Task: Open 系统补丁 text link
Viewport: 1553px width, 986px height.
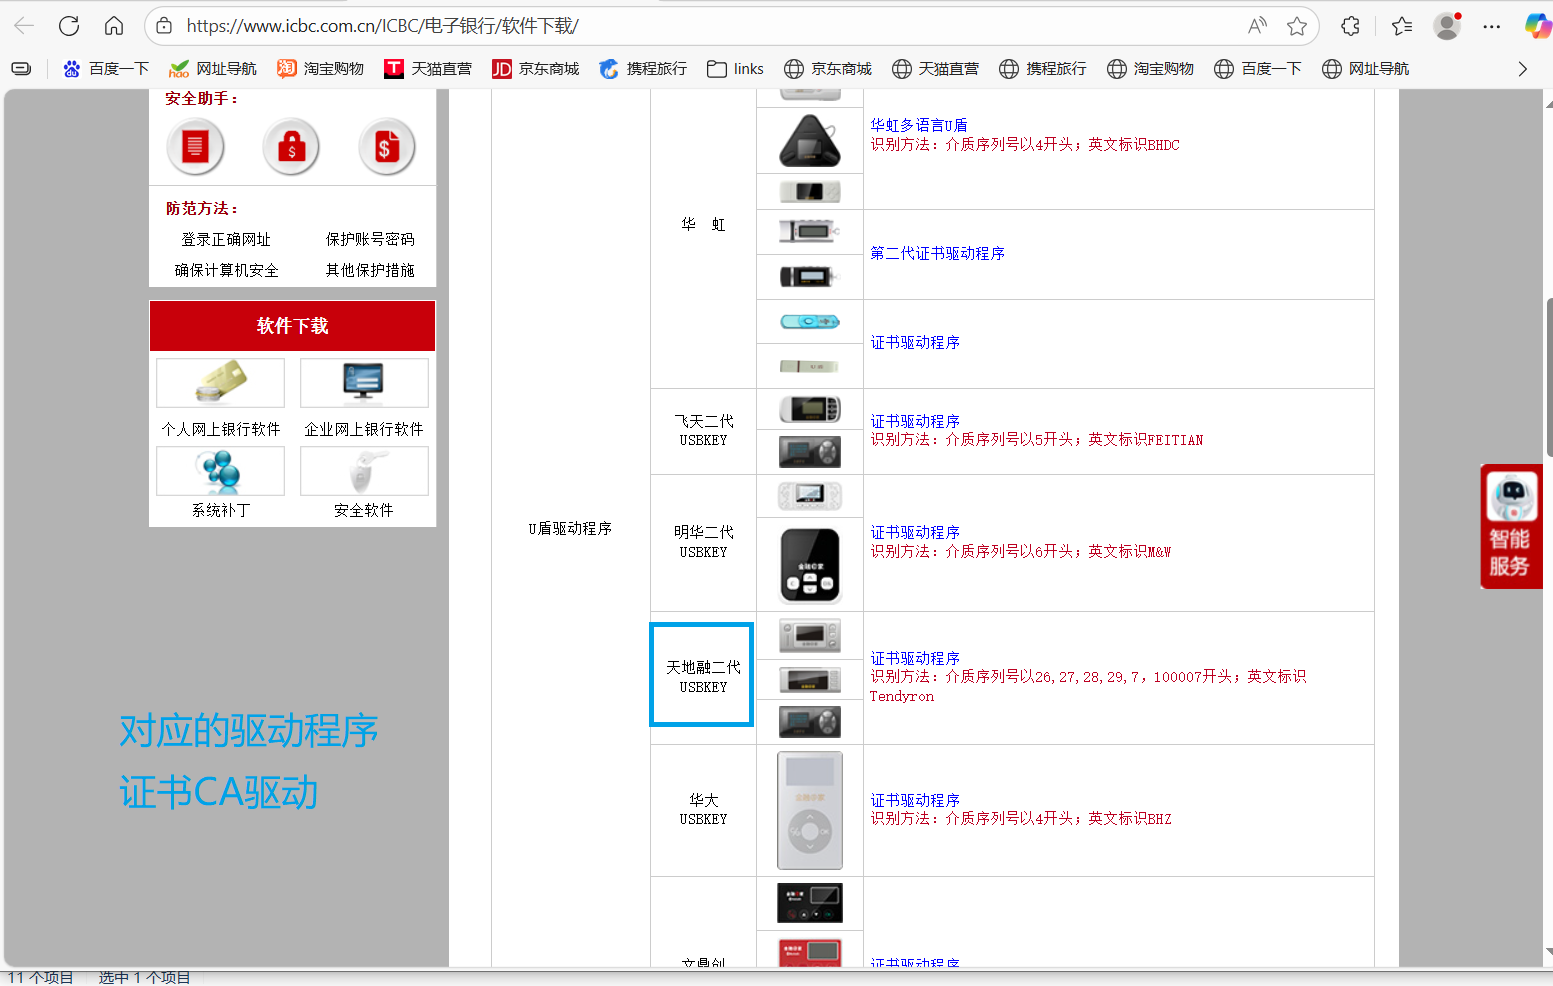Action: point(221,511)
